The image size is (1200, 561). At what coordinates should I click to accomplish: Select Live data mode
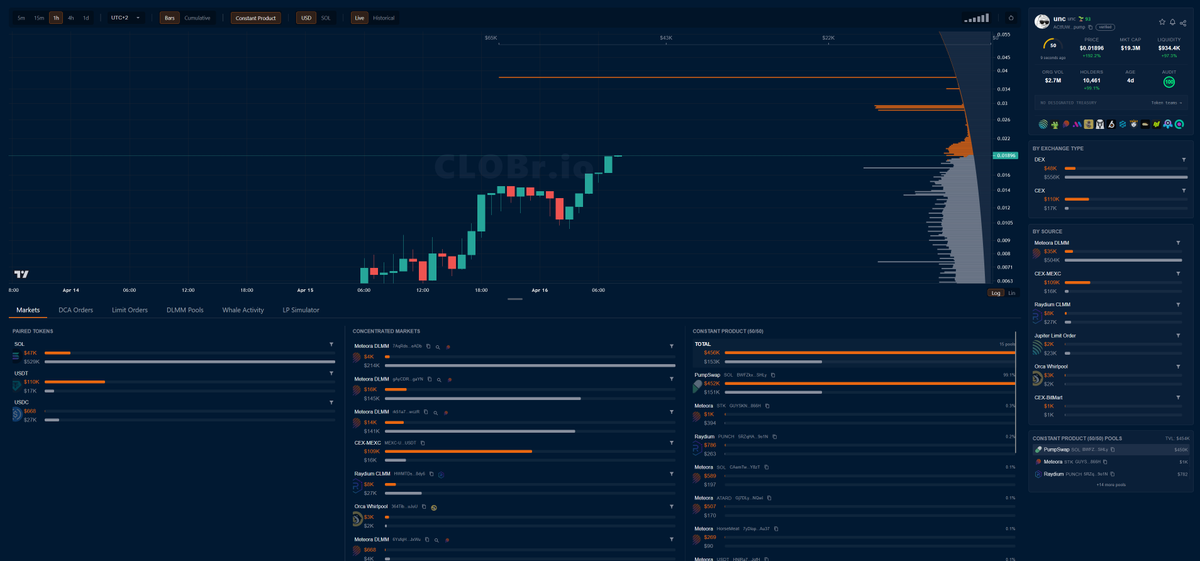click(359, 18)
